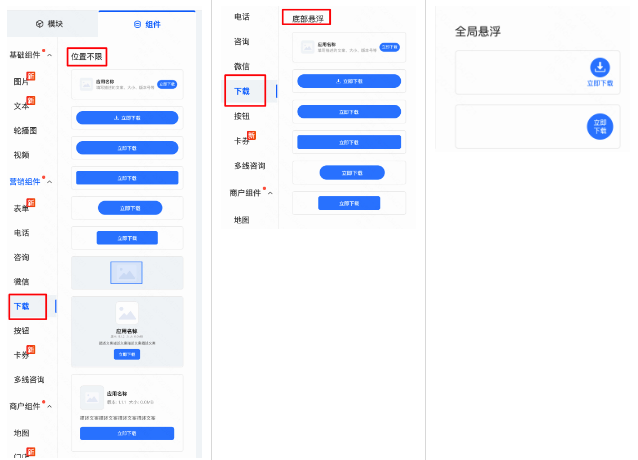The height and width of the screenshot is (460, 638).
Task: Click the 全局悬浮 heading
Action: point(478,31)
